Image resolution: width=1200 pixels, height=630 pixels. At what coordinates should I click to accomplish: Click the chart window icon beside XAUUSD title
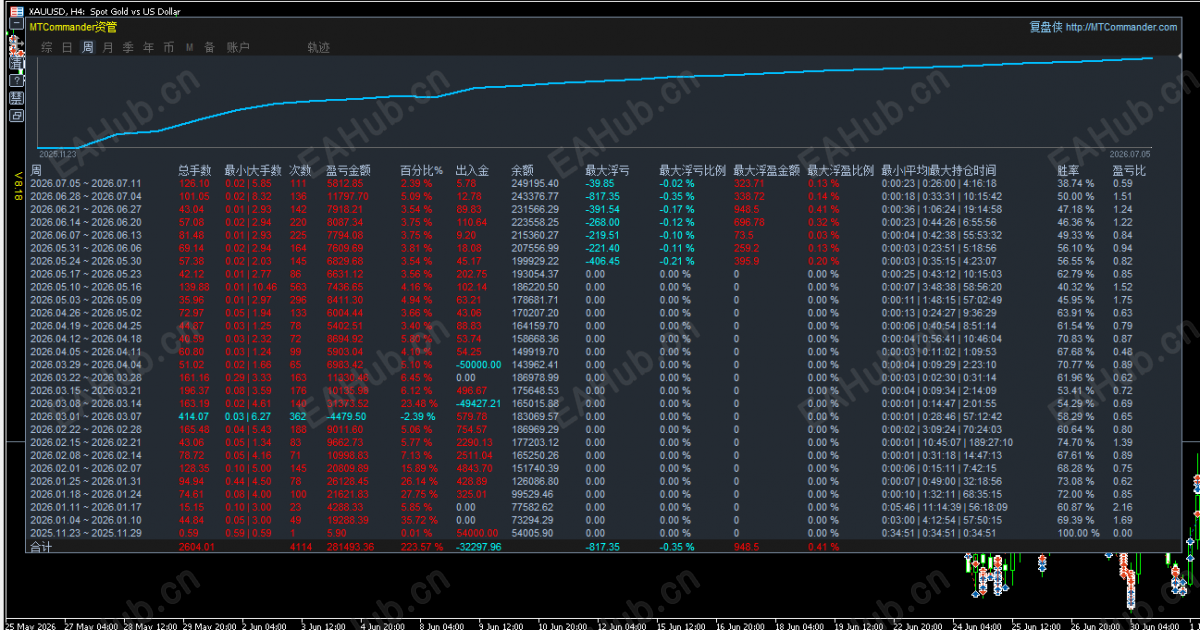point(17,11)
